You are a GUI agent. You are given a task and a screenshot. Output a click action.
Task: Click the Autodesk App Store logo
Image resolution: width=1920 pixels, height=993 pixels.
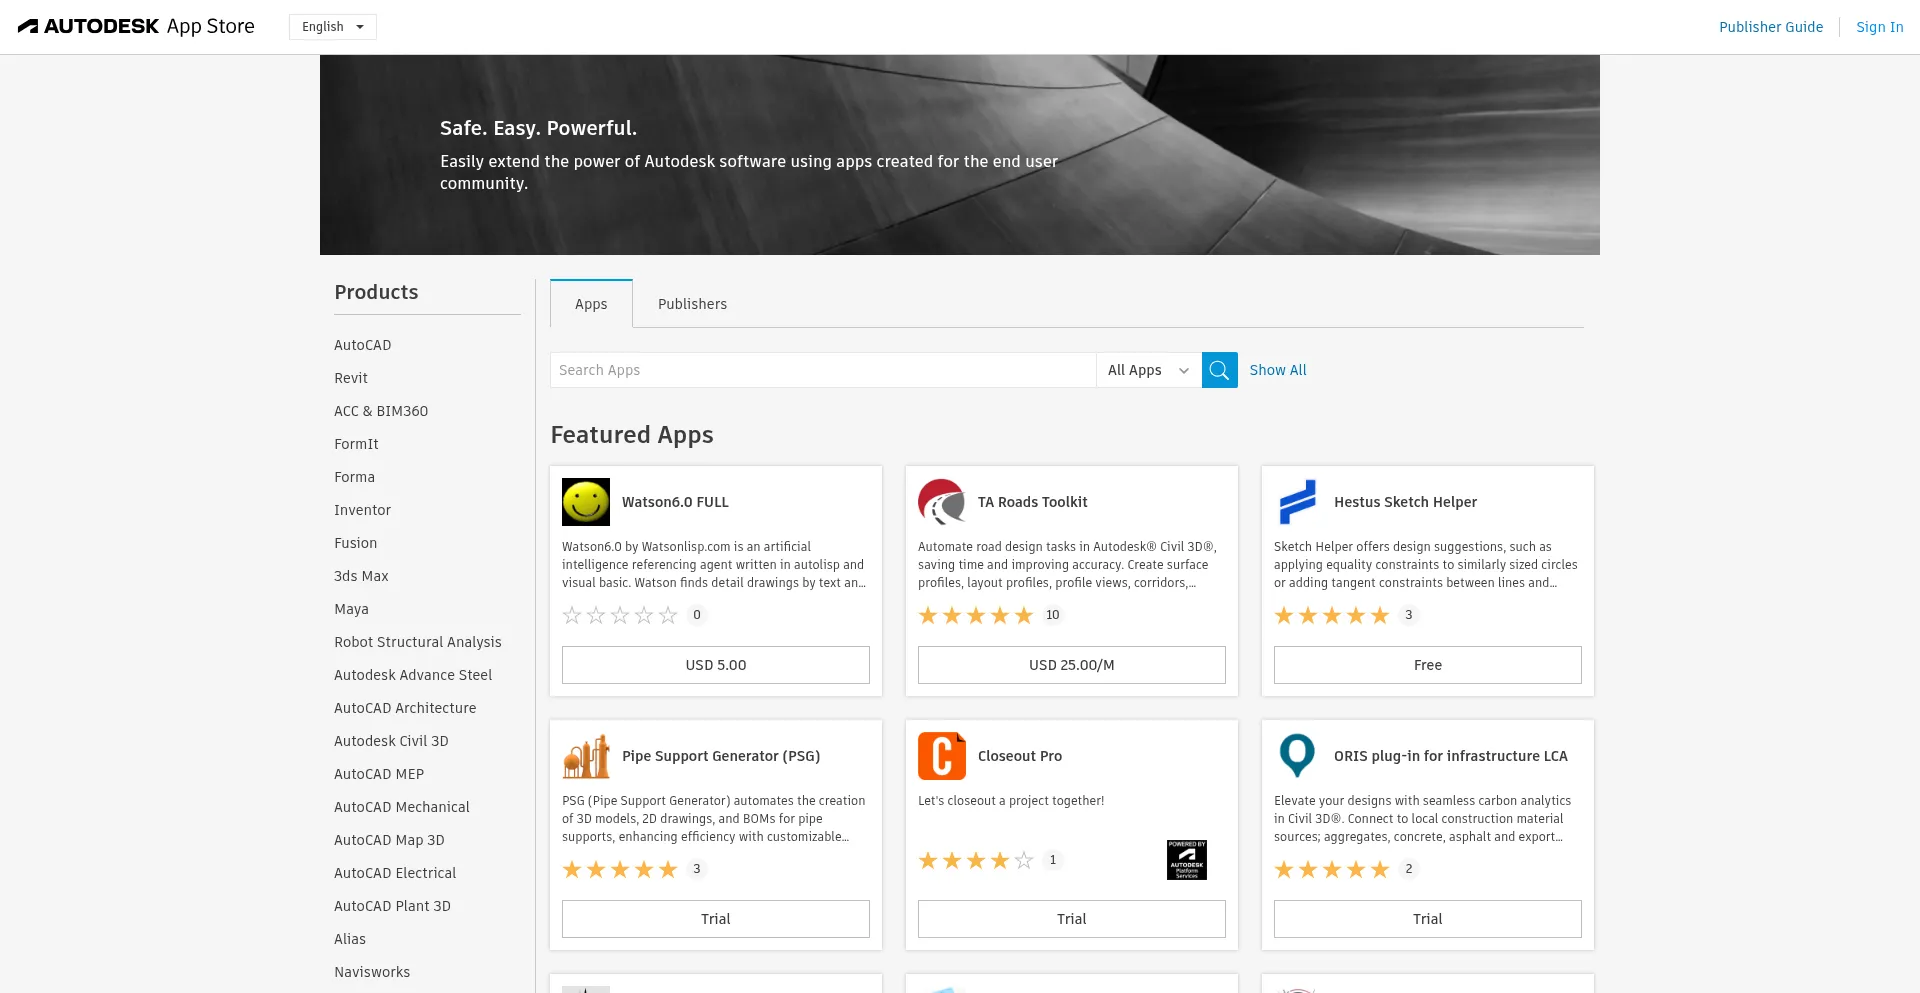click(137, 27)
